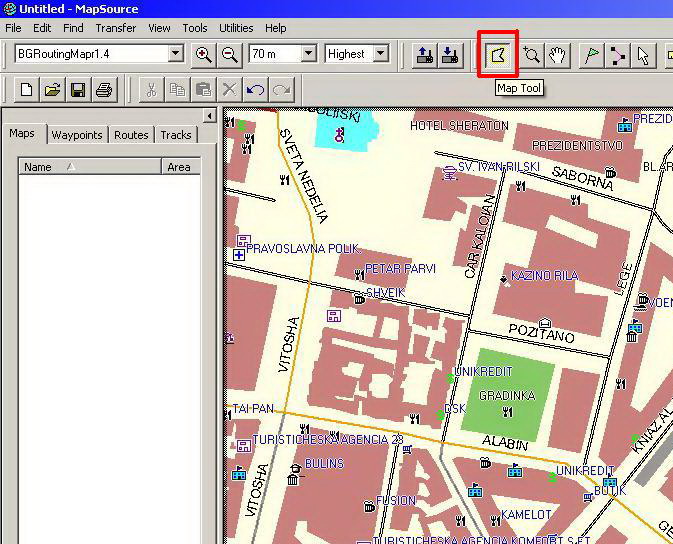Click the empty maps list area
The image size is (673, 544).
coord(109,359)
